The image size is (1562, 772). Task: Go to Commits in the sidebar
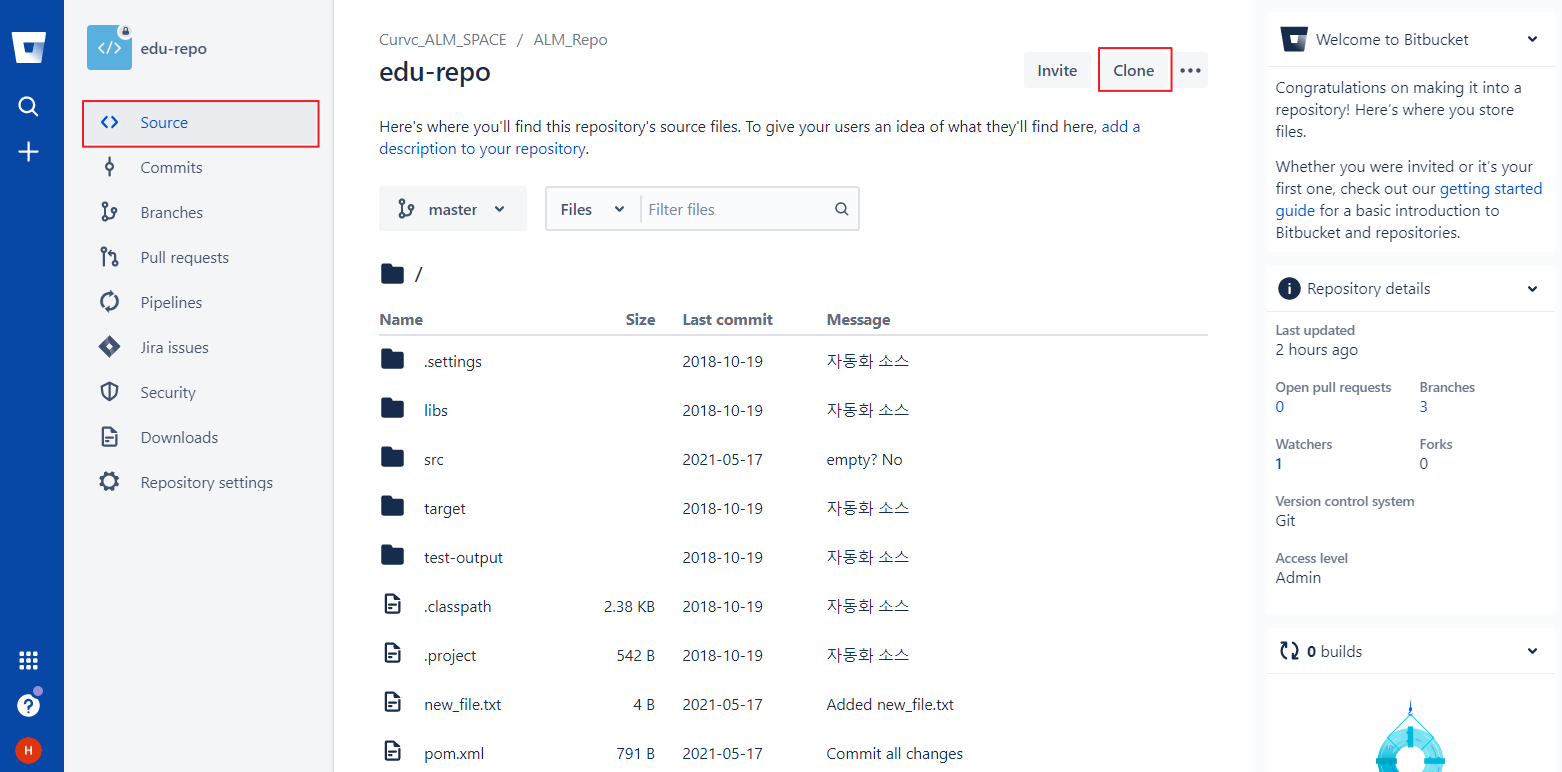171,168
